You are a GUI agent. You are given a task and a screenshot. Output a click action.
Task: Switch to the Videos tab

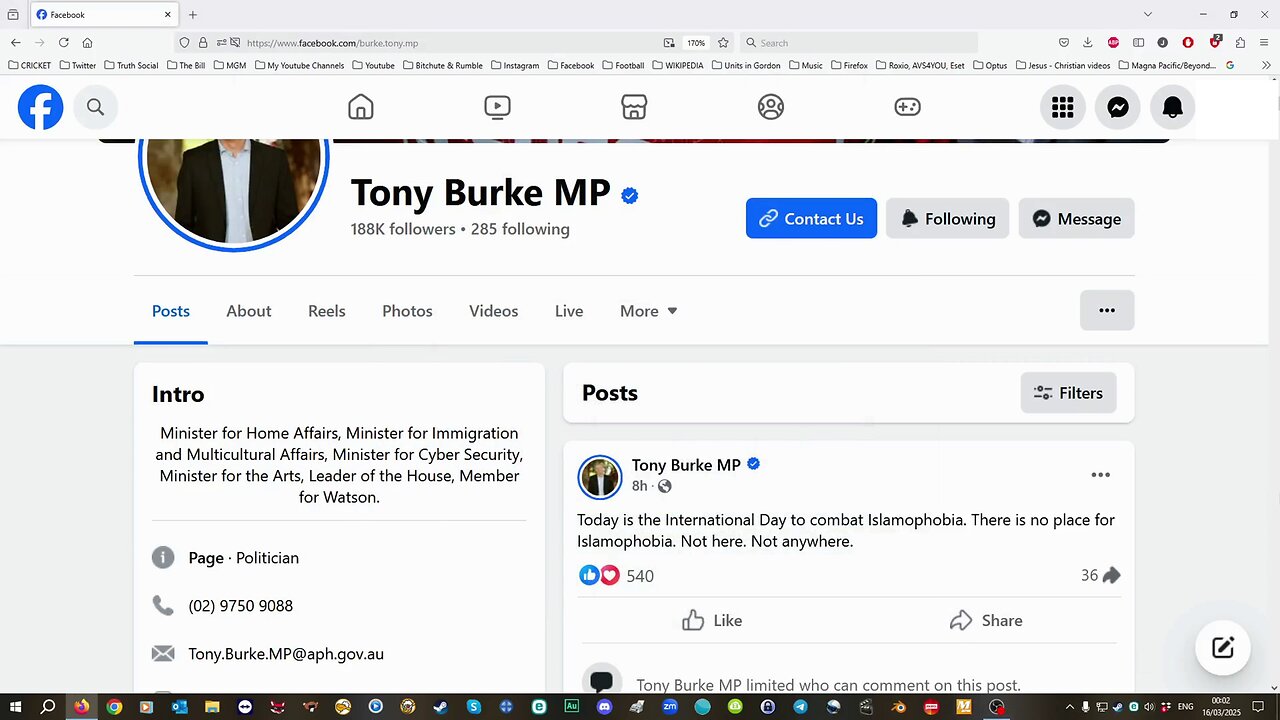point(493,311)
